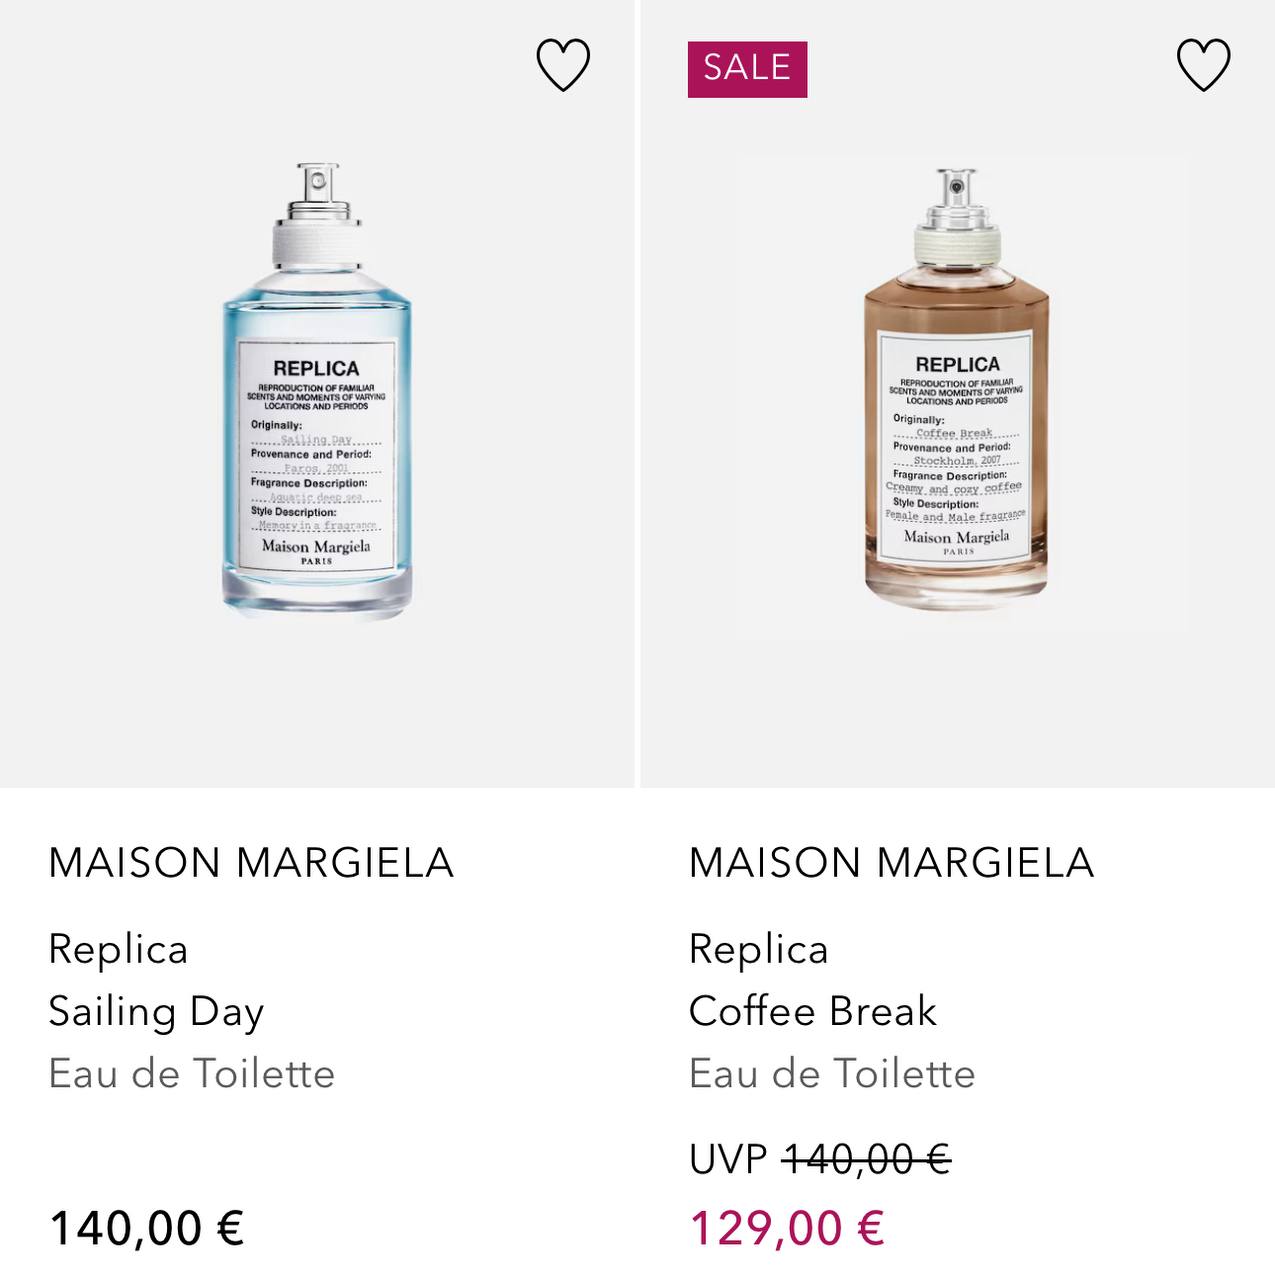Click the UVP label on Coffee Break
Screen dimensions: 1275x1280
pyautogui.click(x=728, y=1160)
